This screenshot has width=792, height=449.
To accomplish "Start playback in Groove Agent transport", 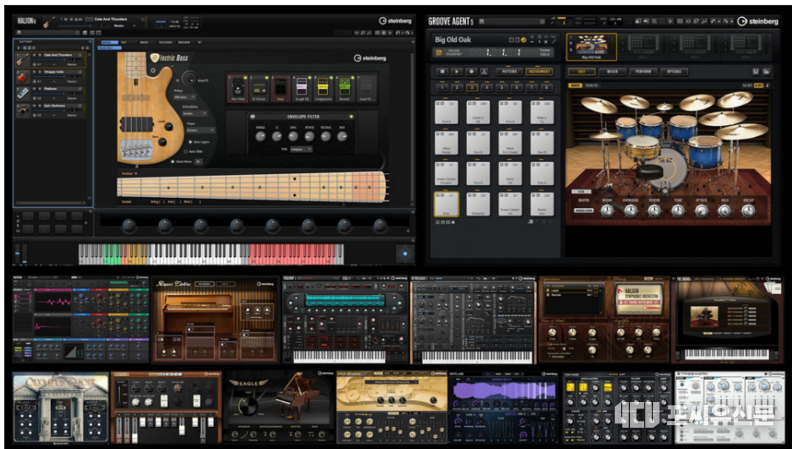I will pos(457,72).
